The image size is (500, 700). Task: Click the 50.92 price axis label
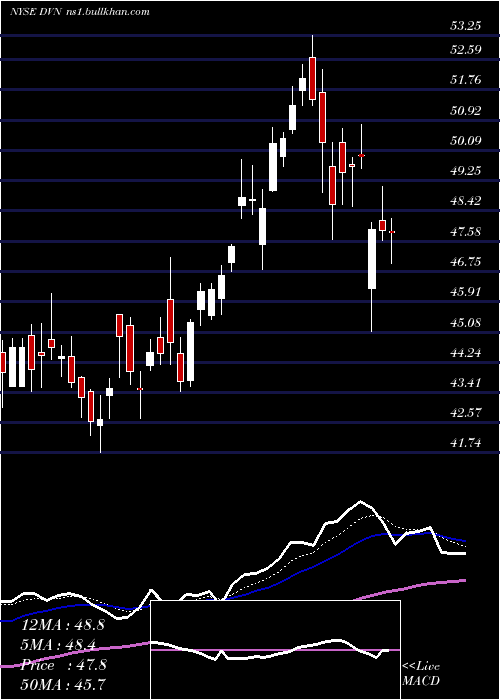pos(465,110)
